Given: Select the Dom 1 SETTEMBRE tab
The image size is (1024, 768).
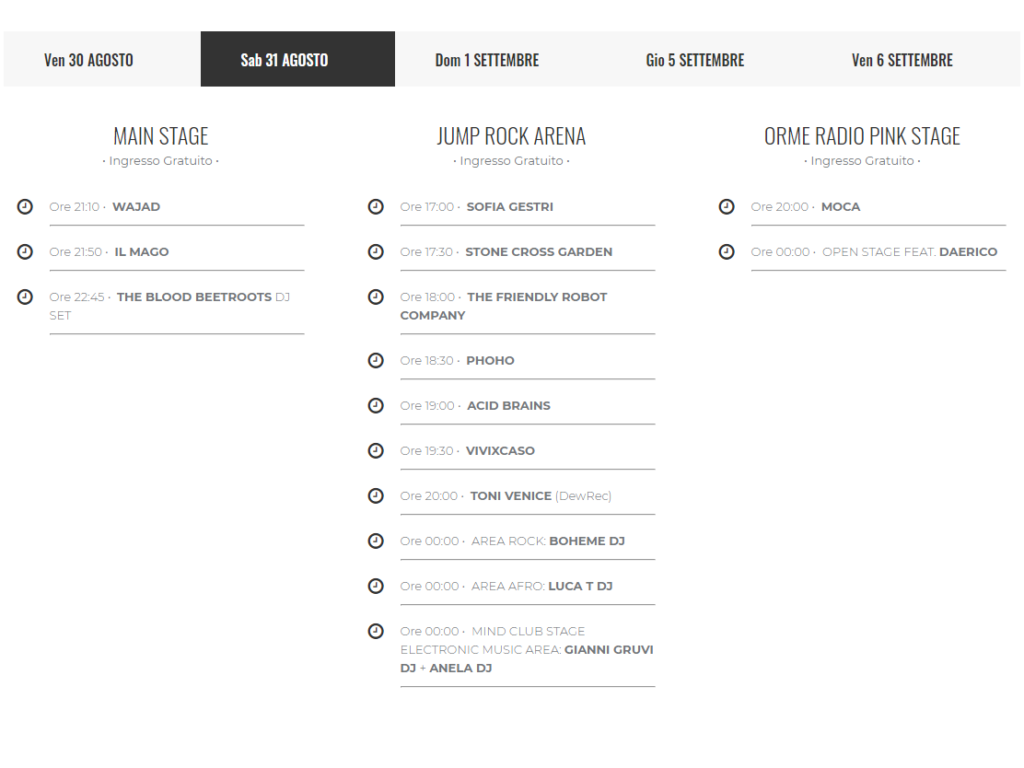Looking at the screenshot, I should coord(487,60).
